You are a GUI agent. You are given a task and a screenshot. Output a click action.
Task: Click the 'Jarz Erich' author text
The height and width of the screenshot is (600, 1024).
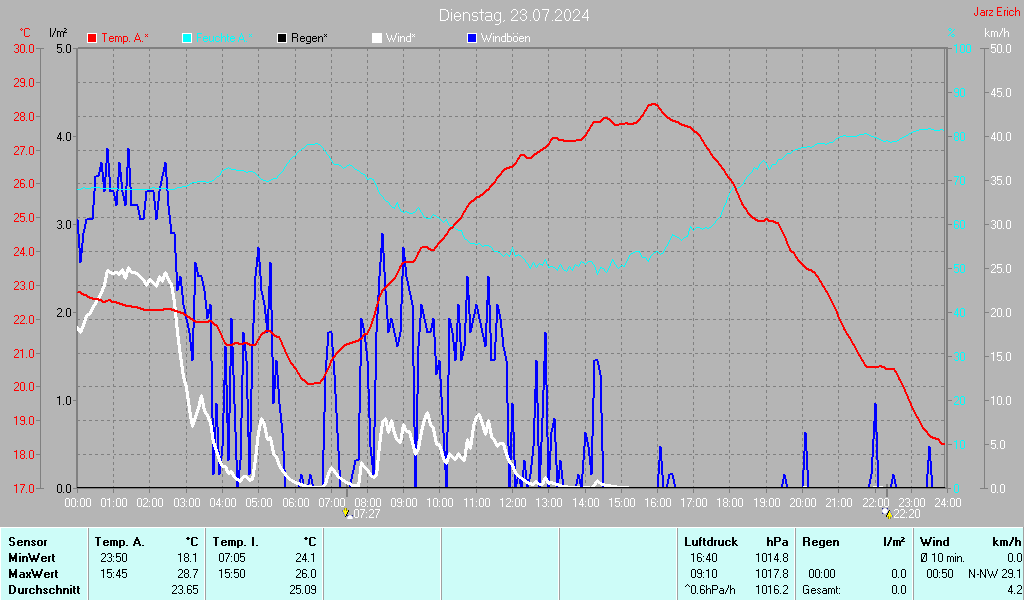pos(997,12)
